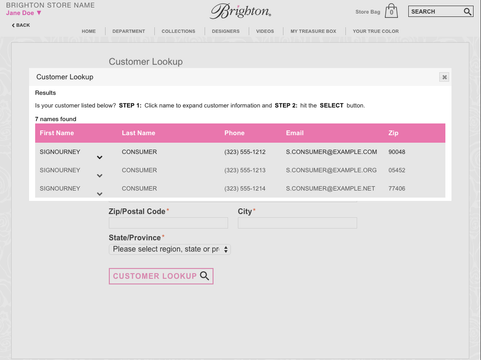
Task: Open the Collections menu
Action: 178,31
